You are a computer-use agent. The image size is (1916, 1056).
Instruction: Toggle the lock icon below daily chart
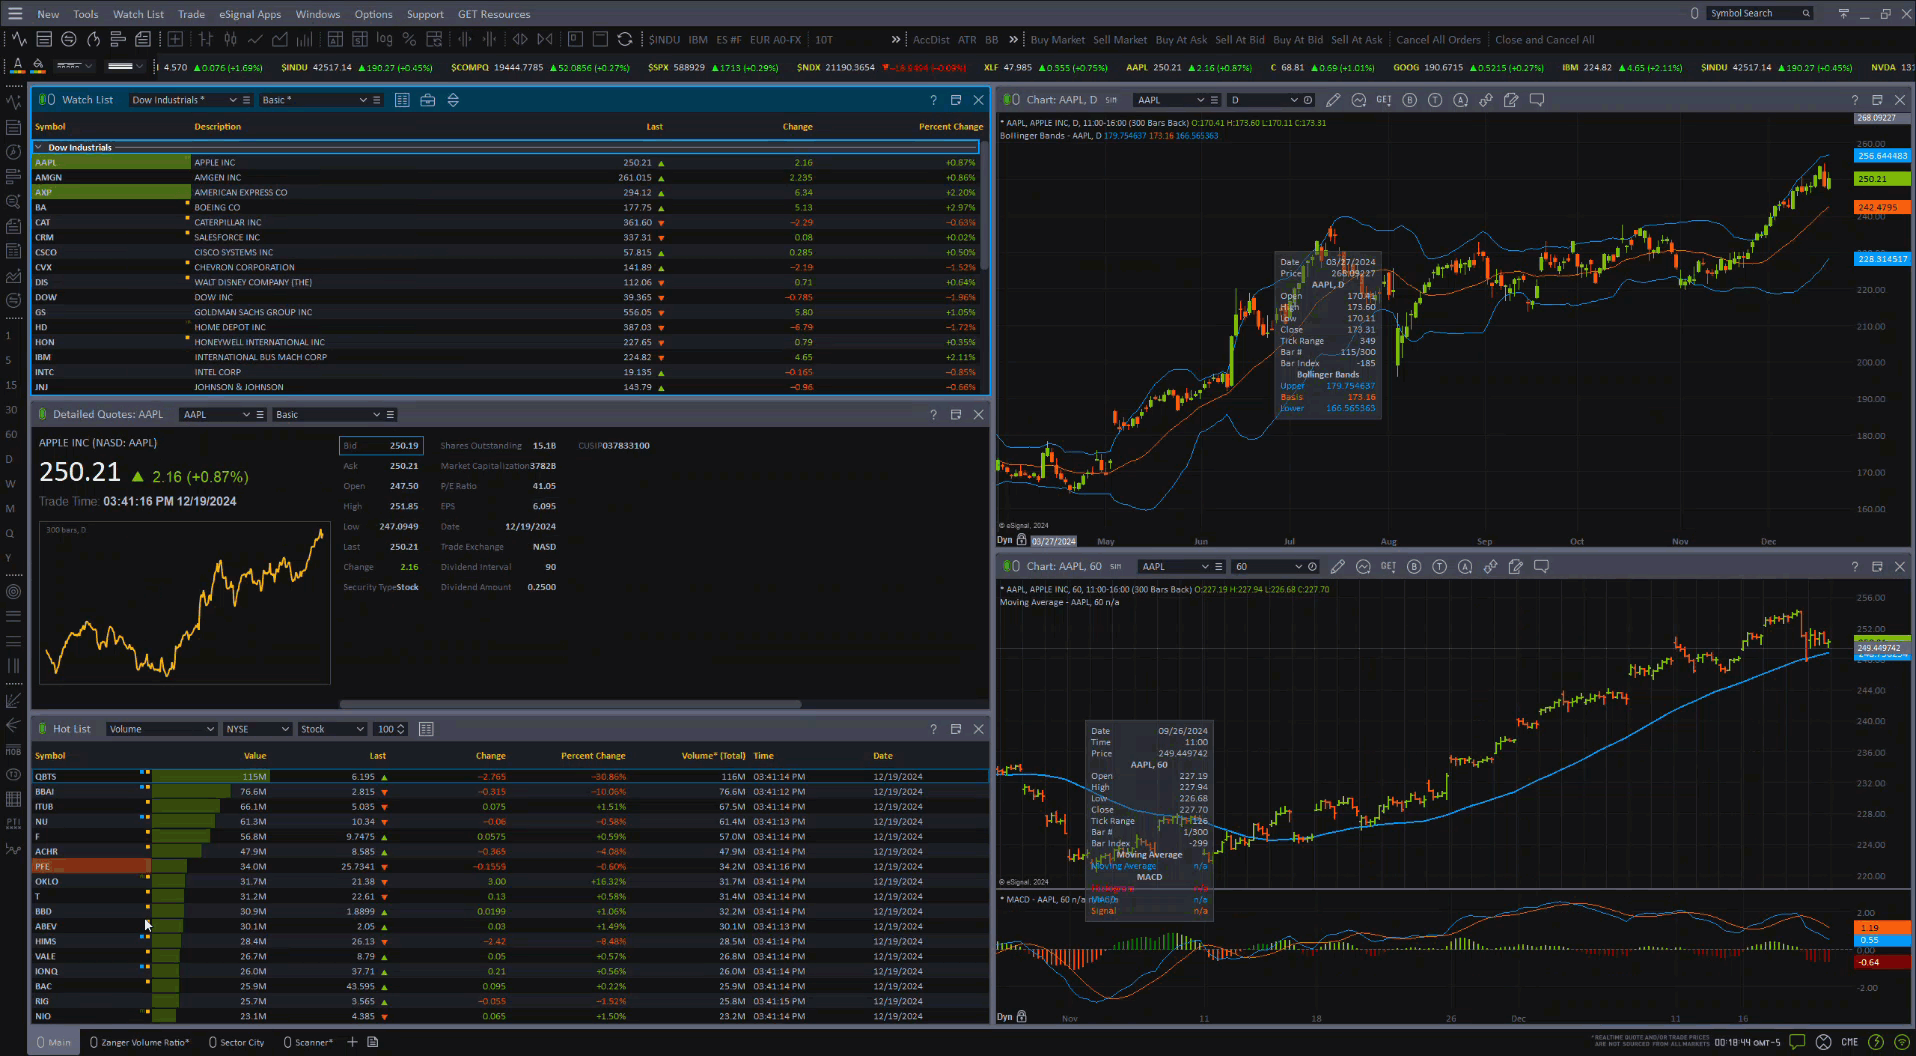[1021, 540]
